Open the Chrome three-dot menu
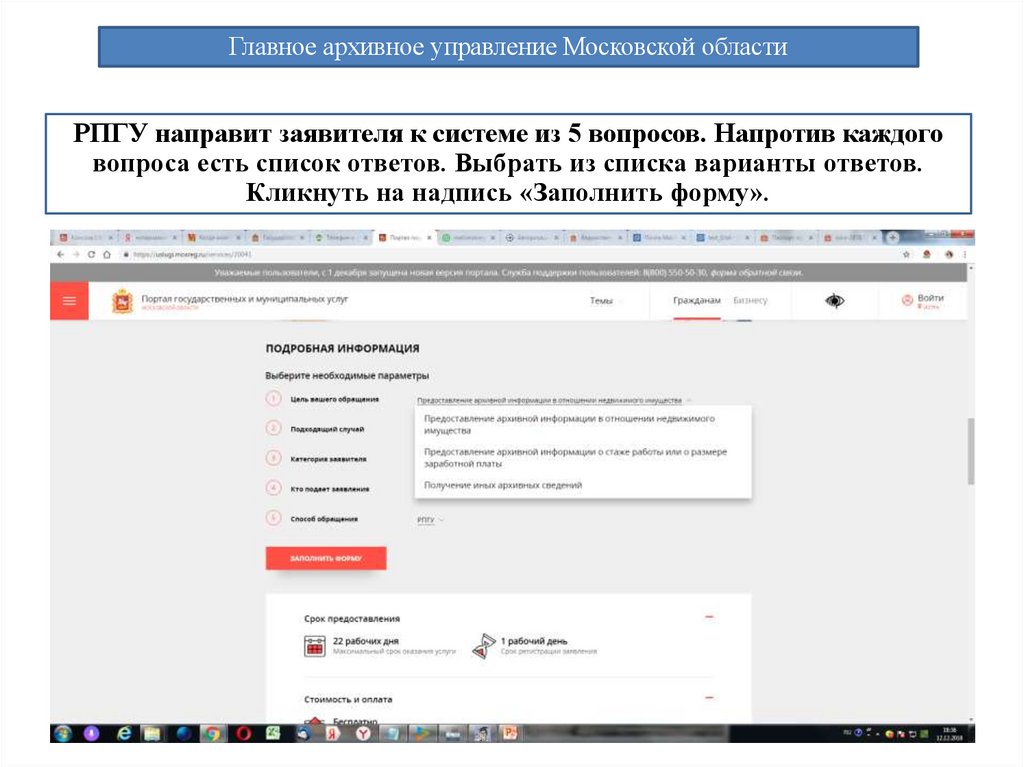This screenshot has height=767, width=1024. click(965, 254)
